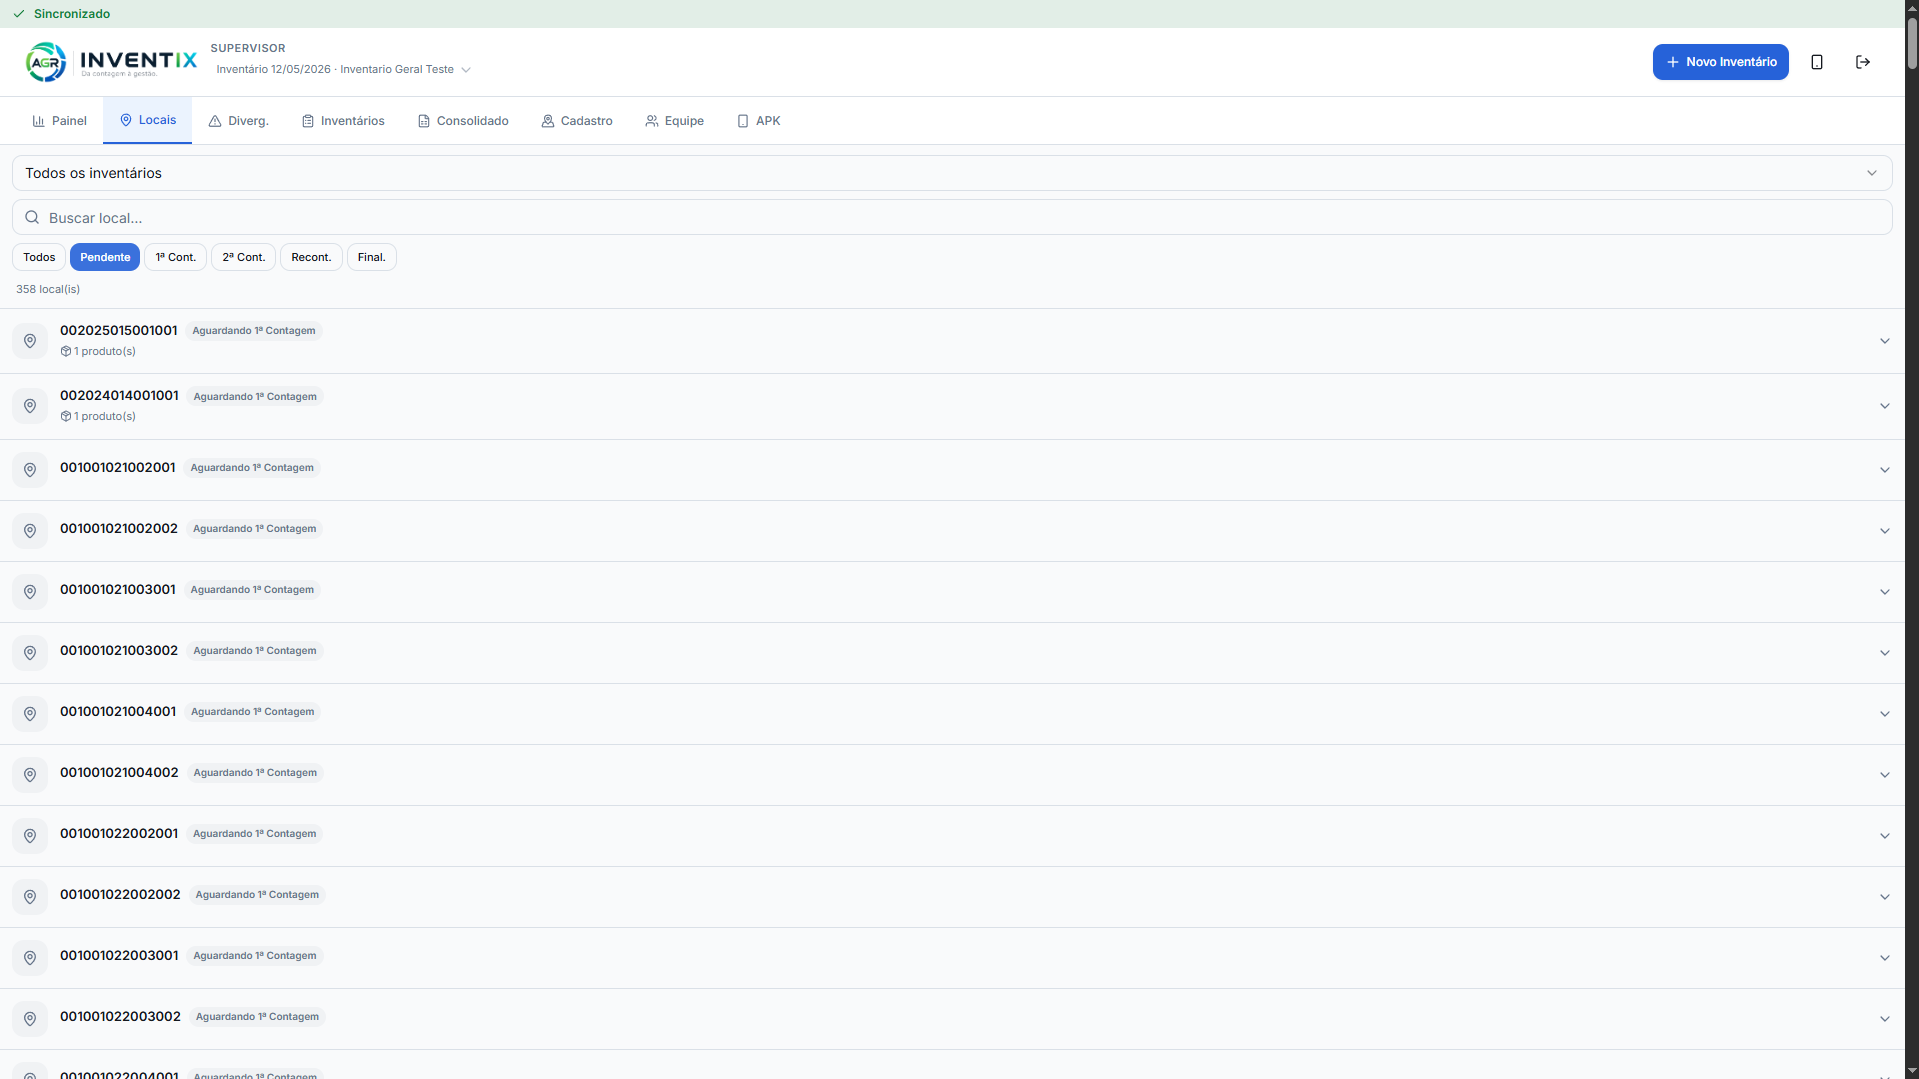This screenshot has width=1919, height=1079.
Task: Click the package icon under 002024014001001
Action: point(66,416)
